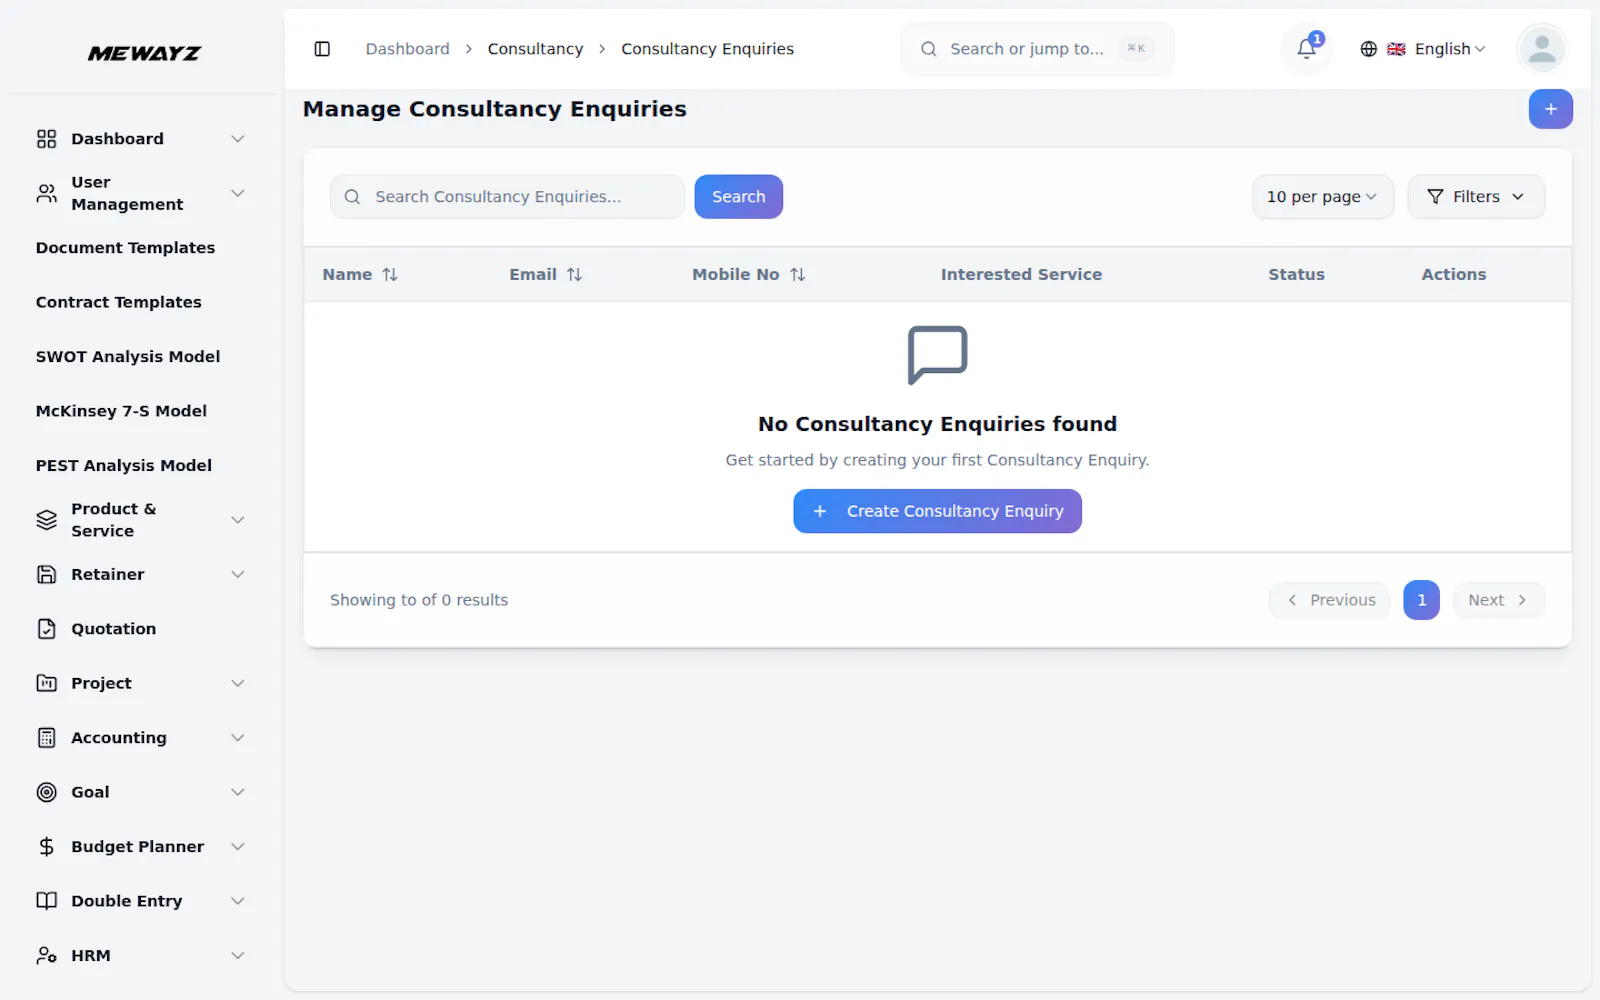The height and width of the screenshot is (1000, 1600).
Task: Click the user avatar icon
Action: click(1541, 49)
